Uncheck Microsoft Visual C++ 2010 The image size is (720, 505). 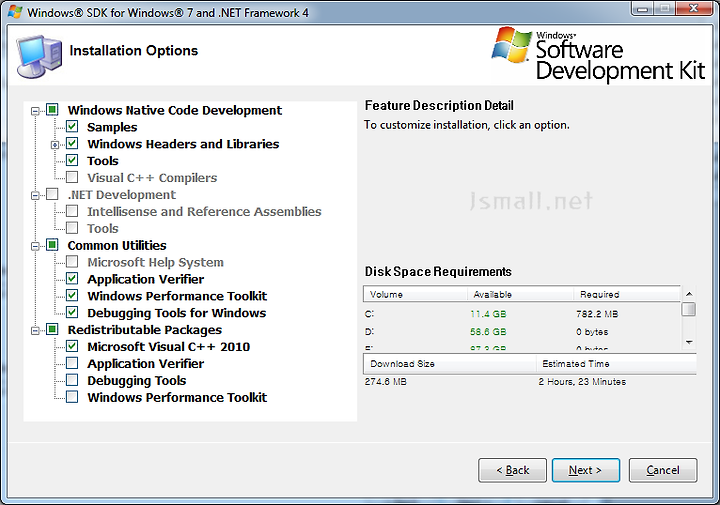coord(72,346)
